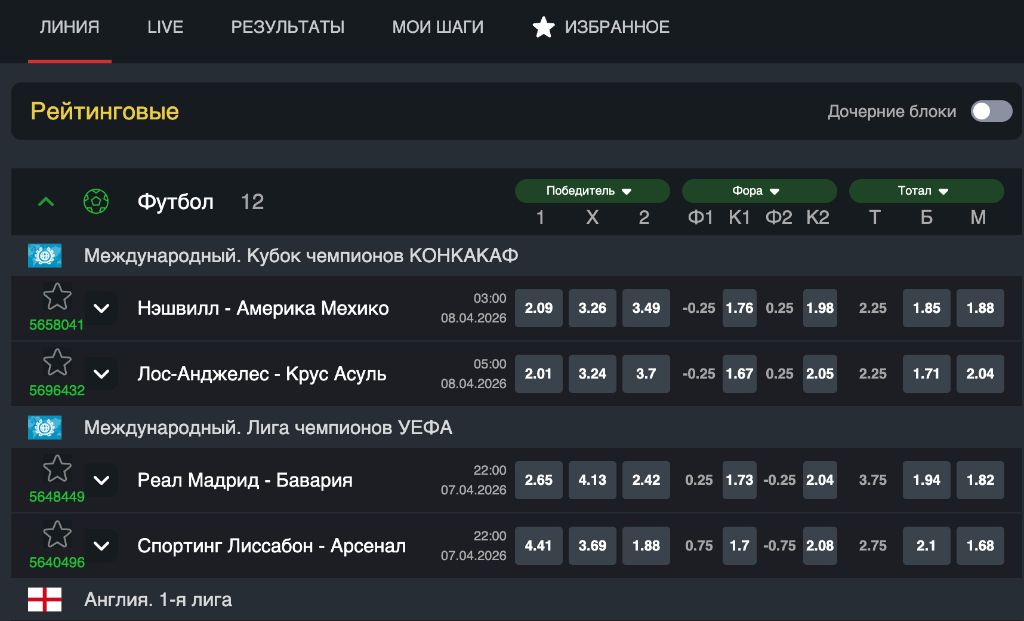Add Лос-Анджелес - Крус Асуль to favorites

click(x=57, y=363)
